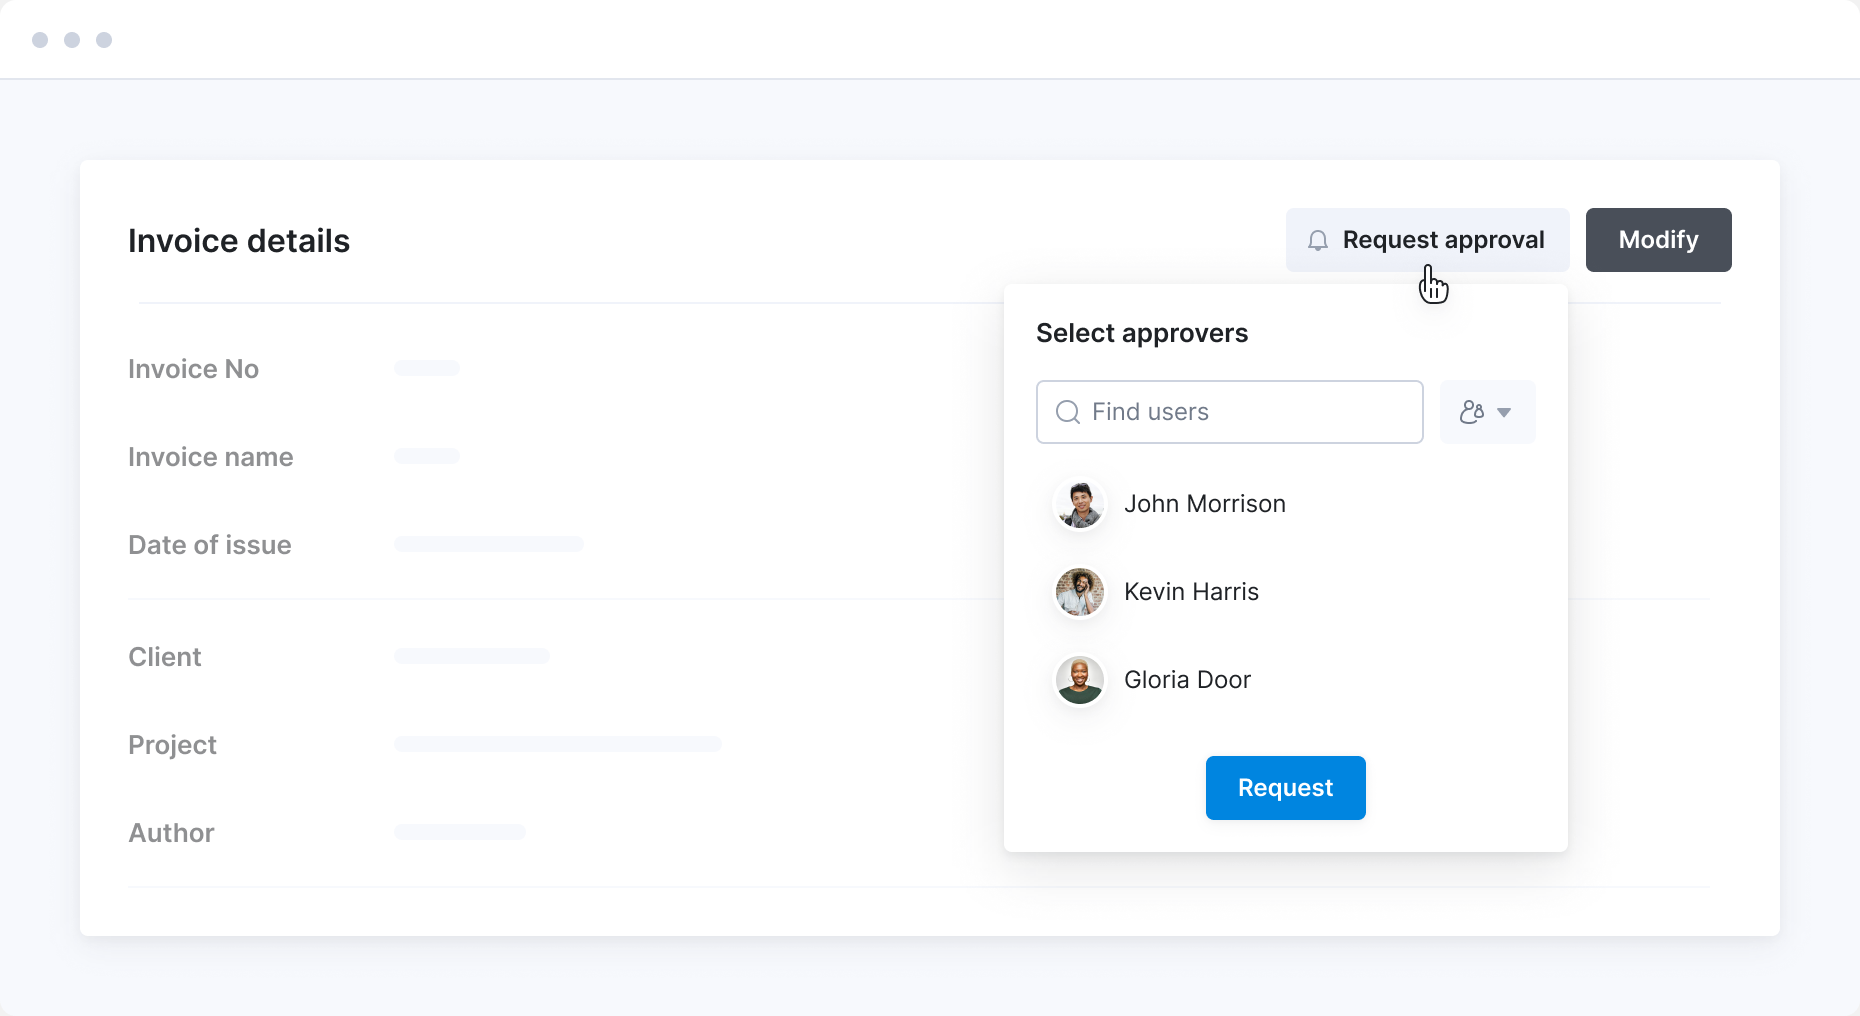This screenshot has width=1860, height=1016.
Task: Click the user group filter icon
Action: click(1472, 412)
